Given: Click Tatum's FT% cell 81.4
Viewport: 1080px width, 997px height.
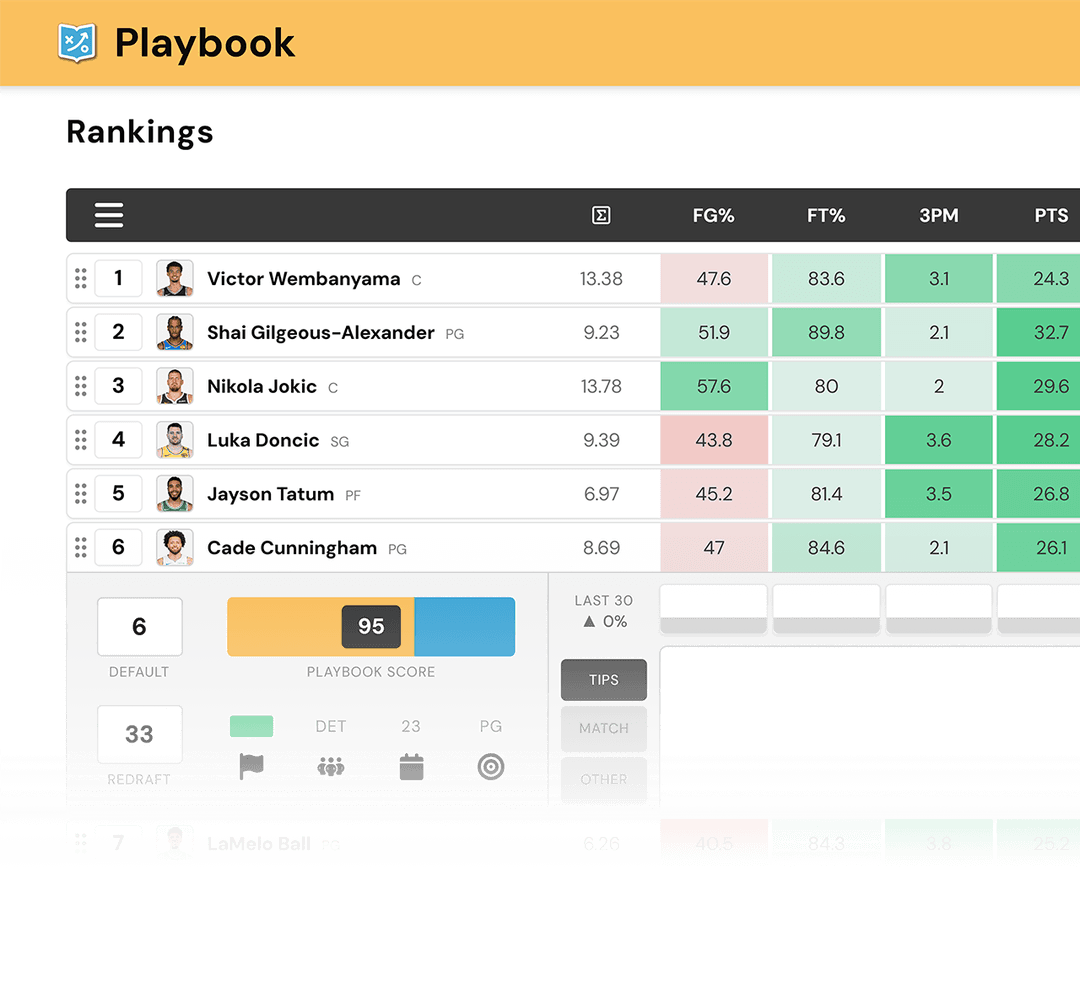Looking at the screenshot, I should point(827,493).
